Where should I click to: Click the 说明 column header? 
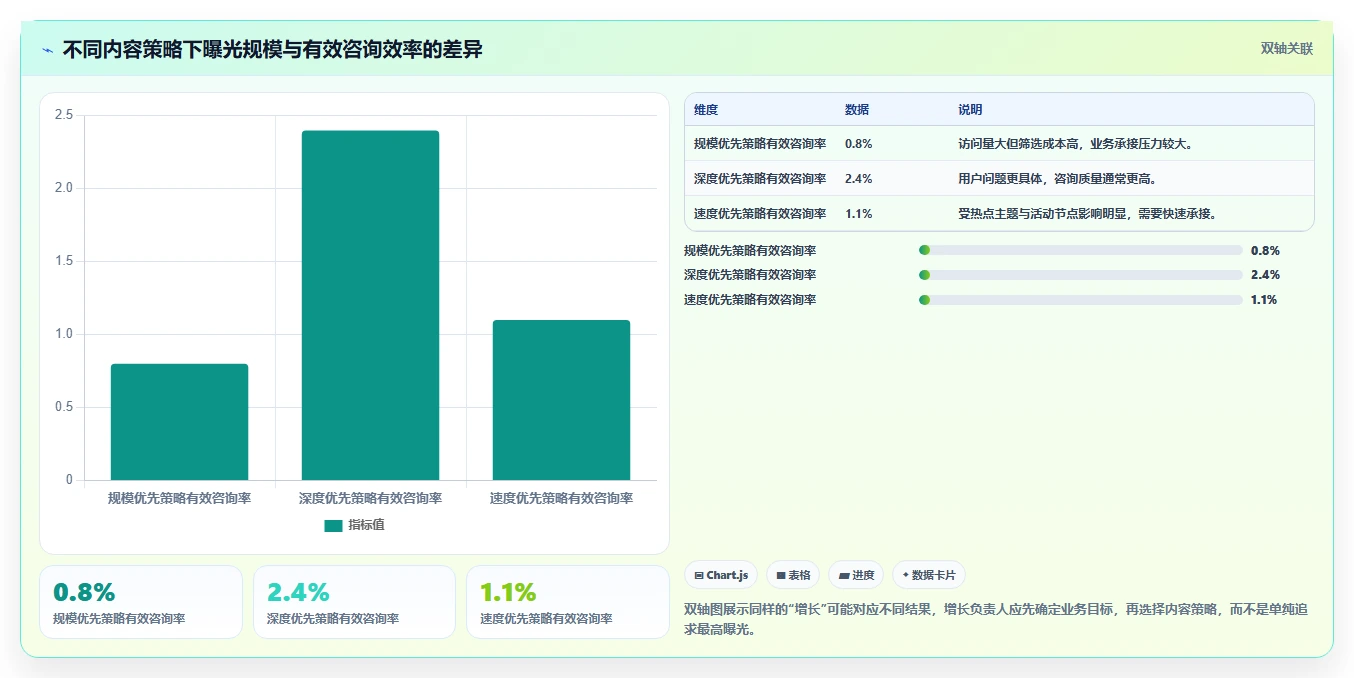point(970,110)
